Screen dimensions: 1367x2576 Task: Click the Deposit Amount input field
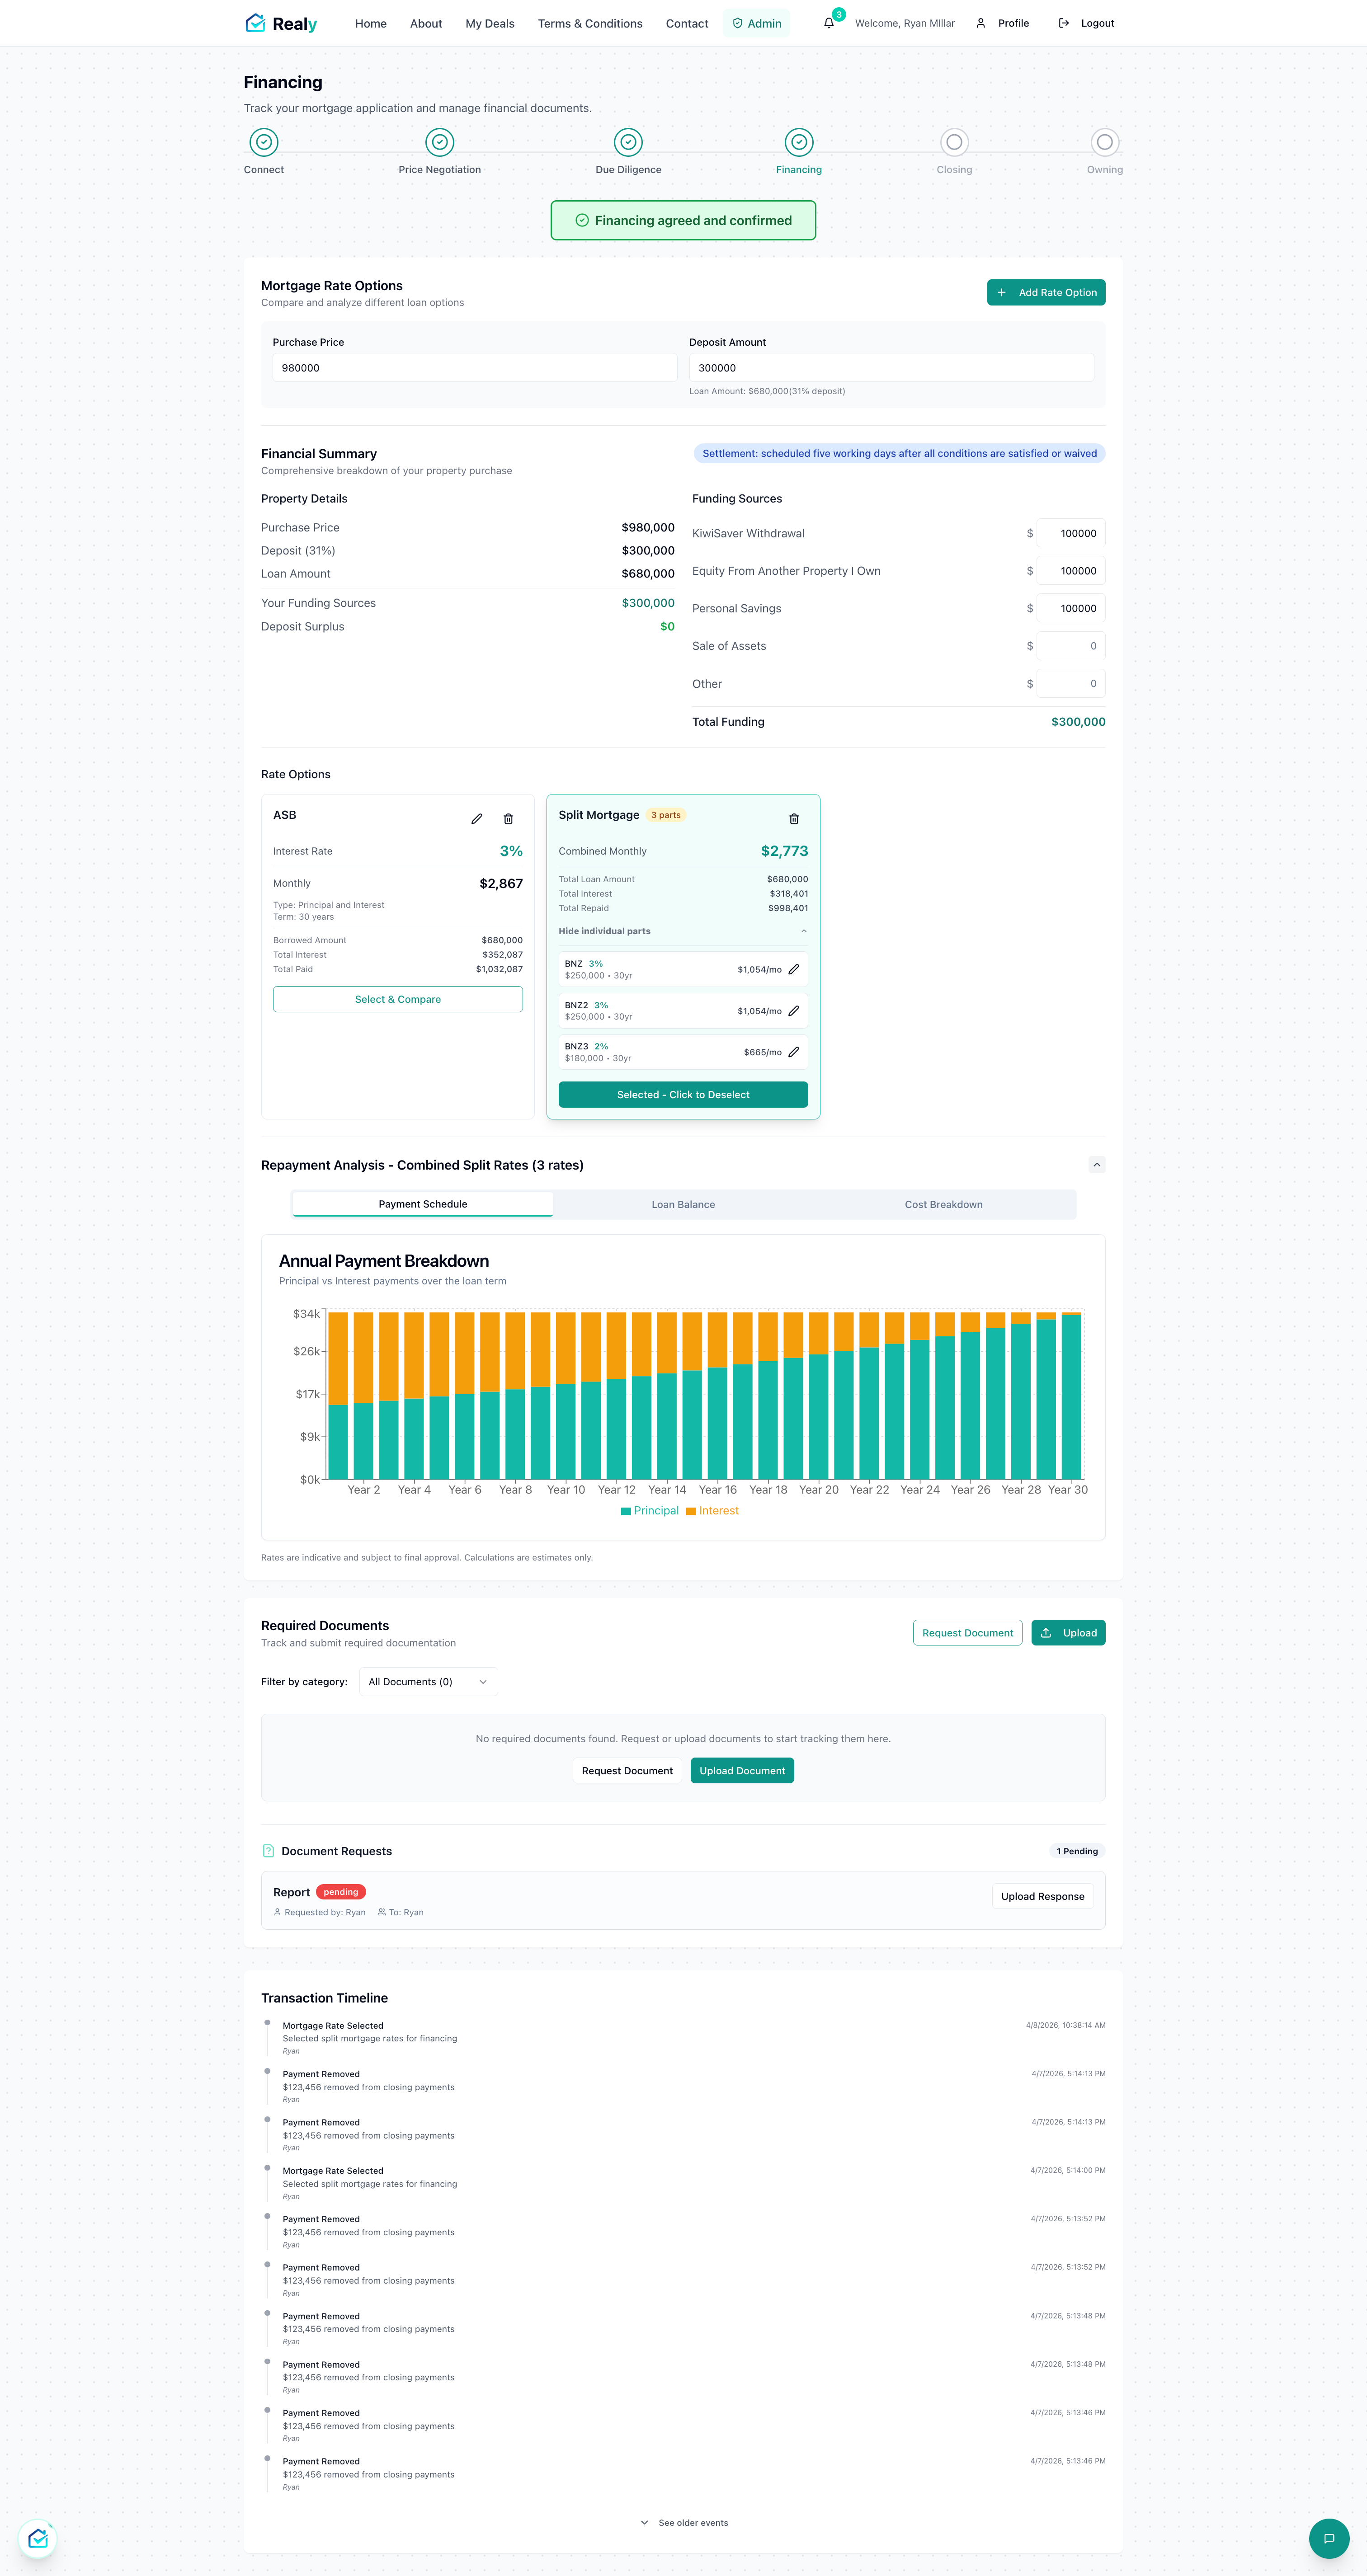[x=891, y=368]
